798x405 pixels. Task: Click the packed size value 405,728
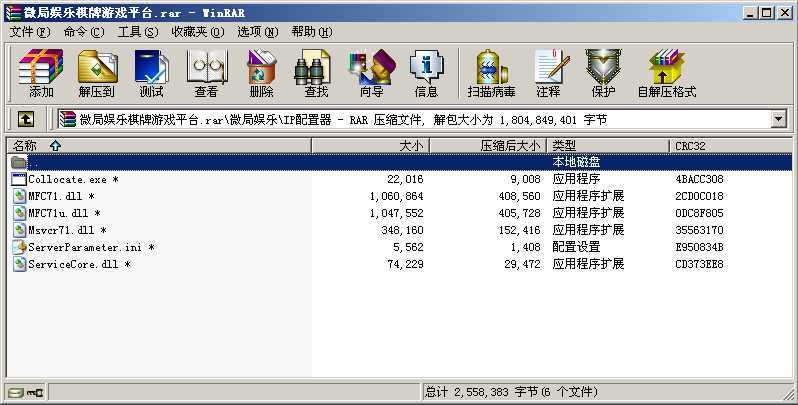pos(520,213)
